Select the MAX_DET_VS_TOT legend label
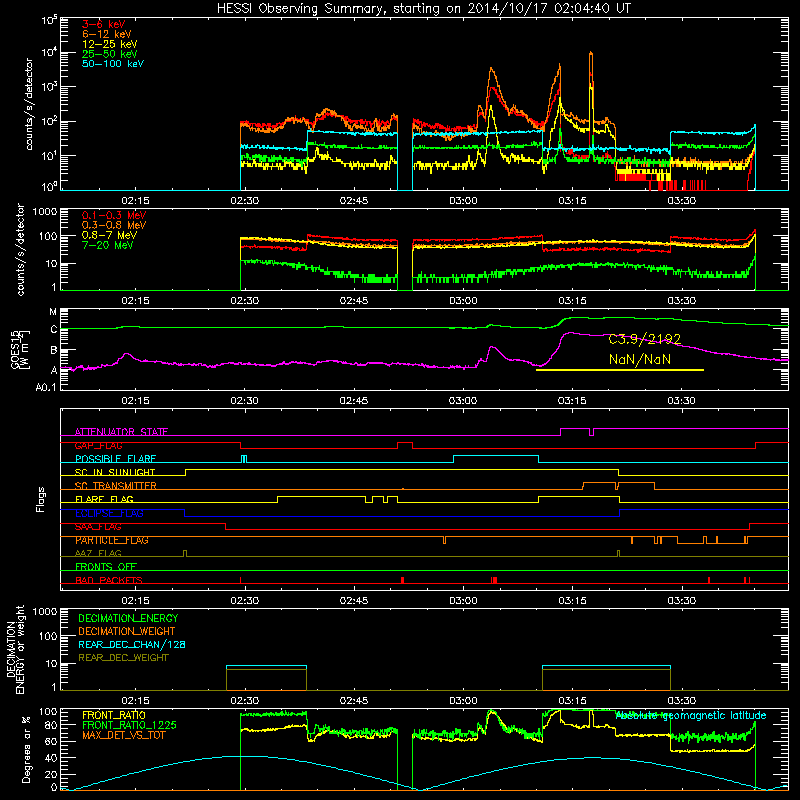 click(123, 735)
